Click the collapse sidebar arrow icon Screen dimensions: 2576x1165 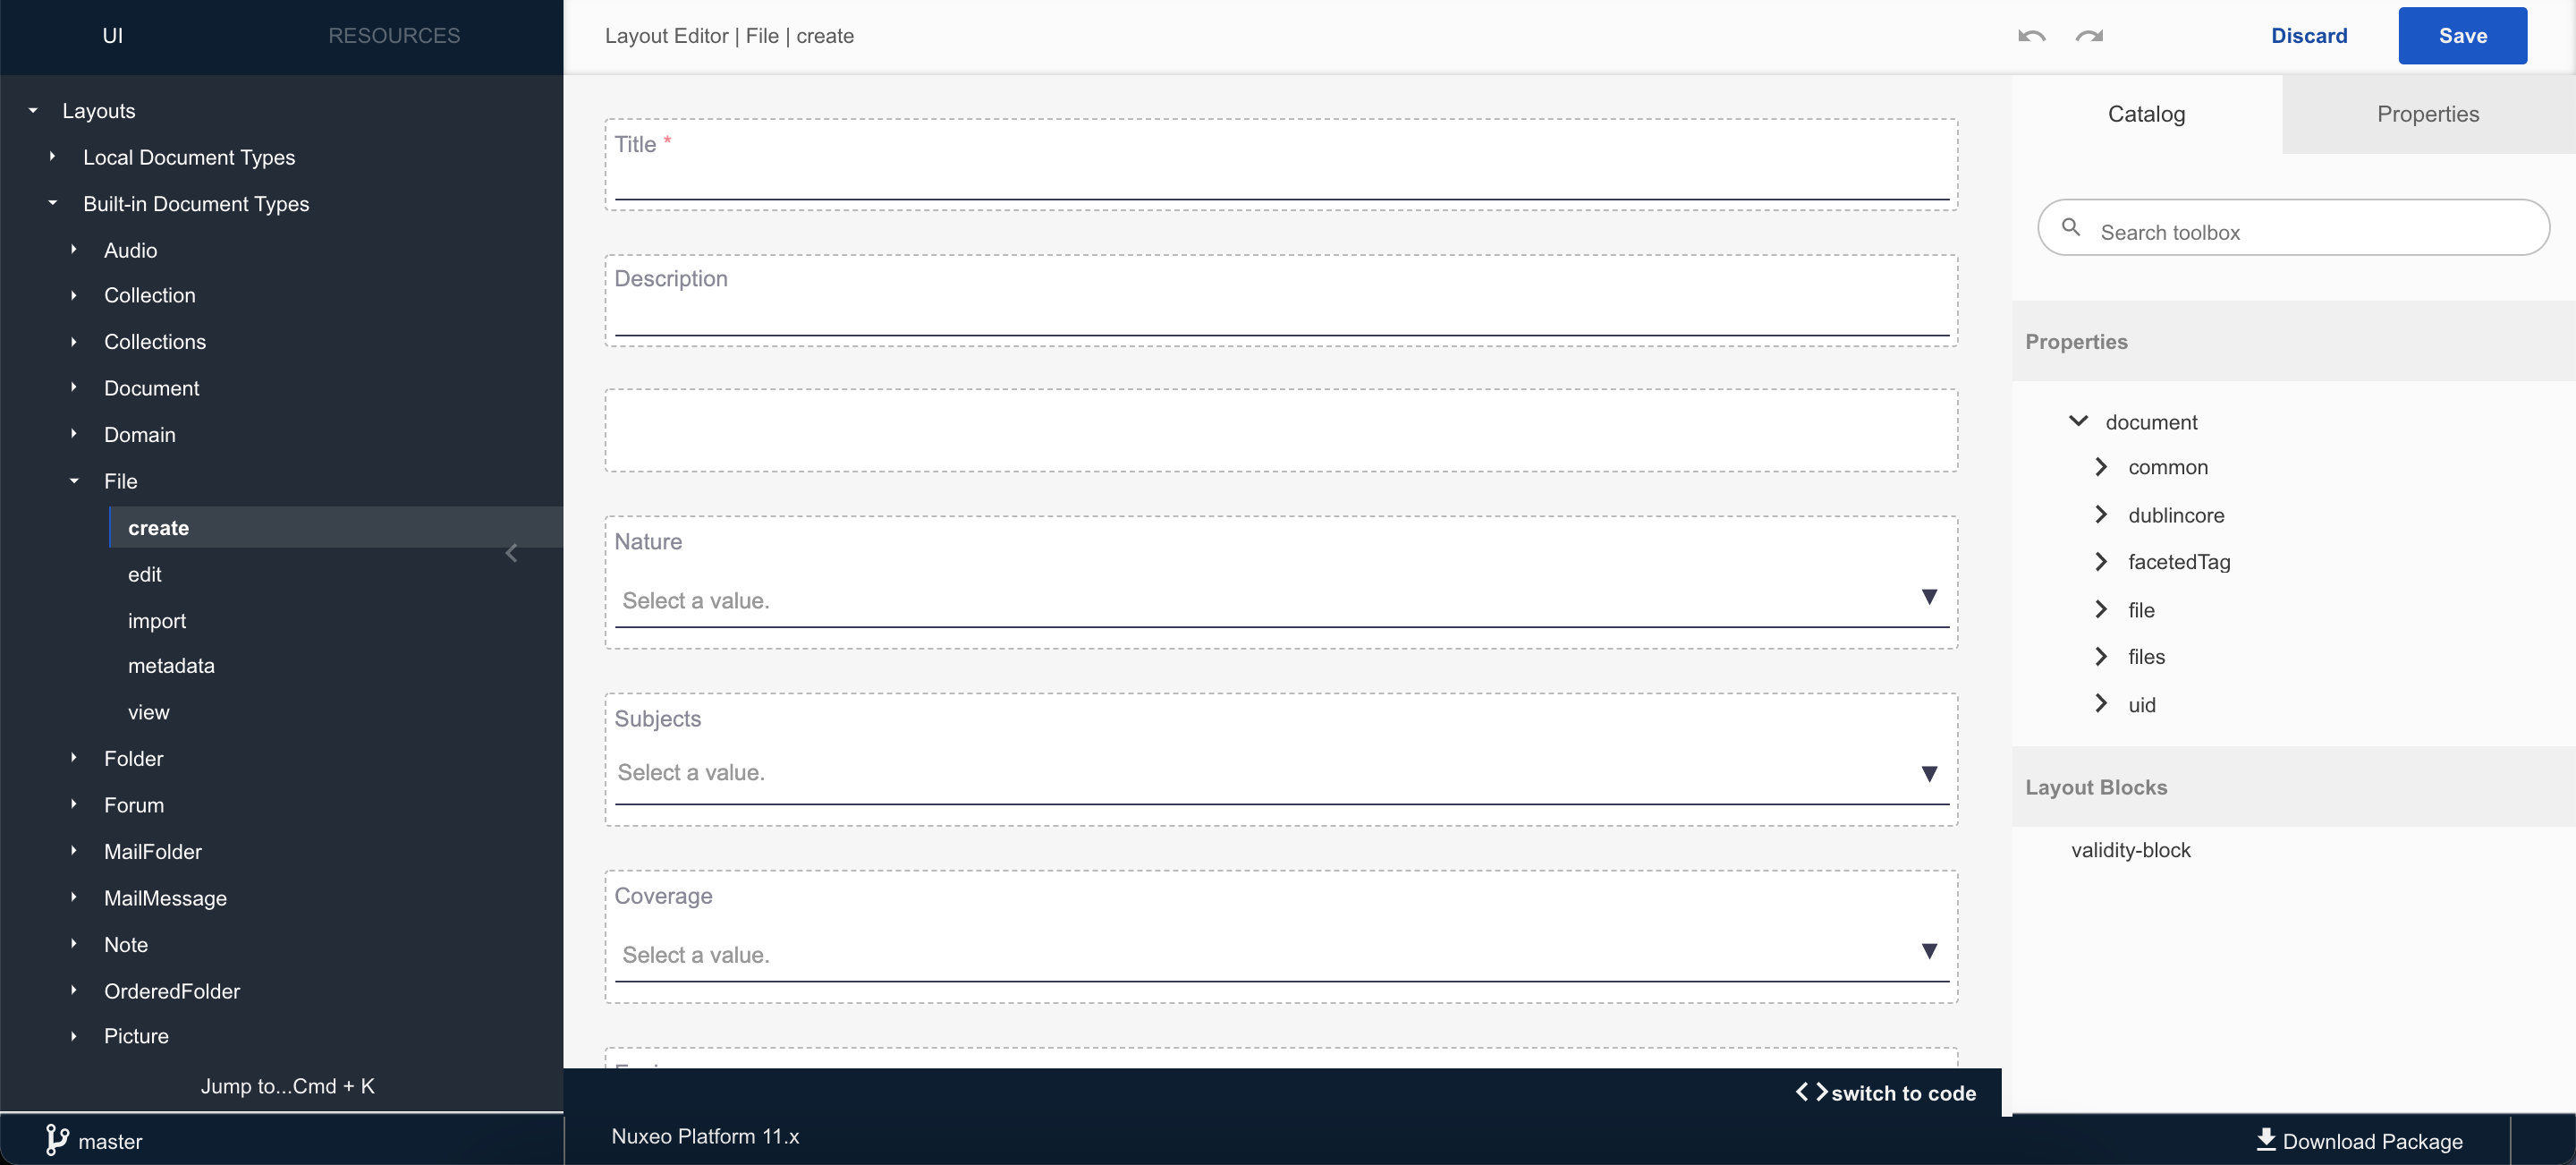coord(511,552)
